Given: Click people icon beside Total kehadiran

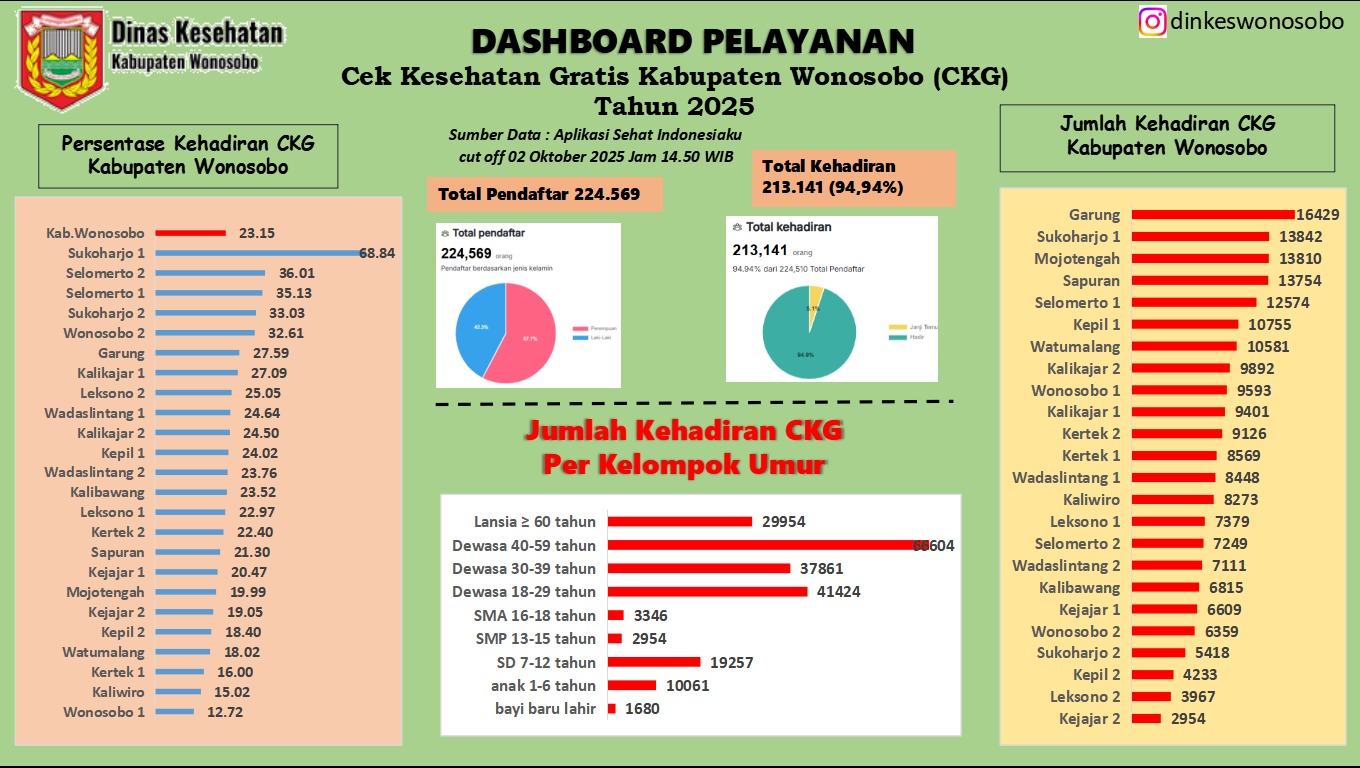Looking at the screenshot, I should tap(738, 227).
